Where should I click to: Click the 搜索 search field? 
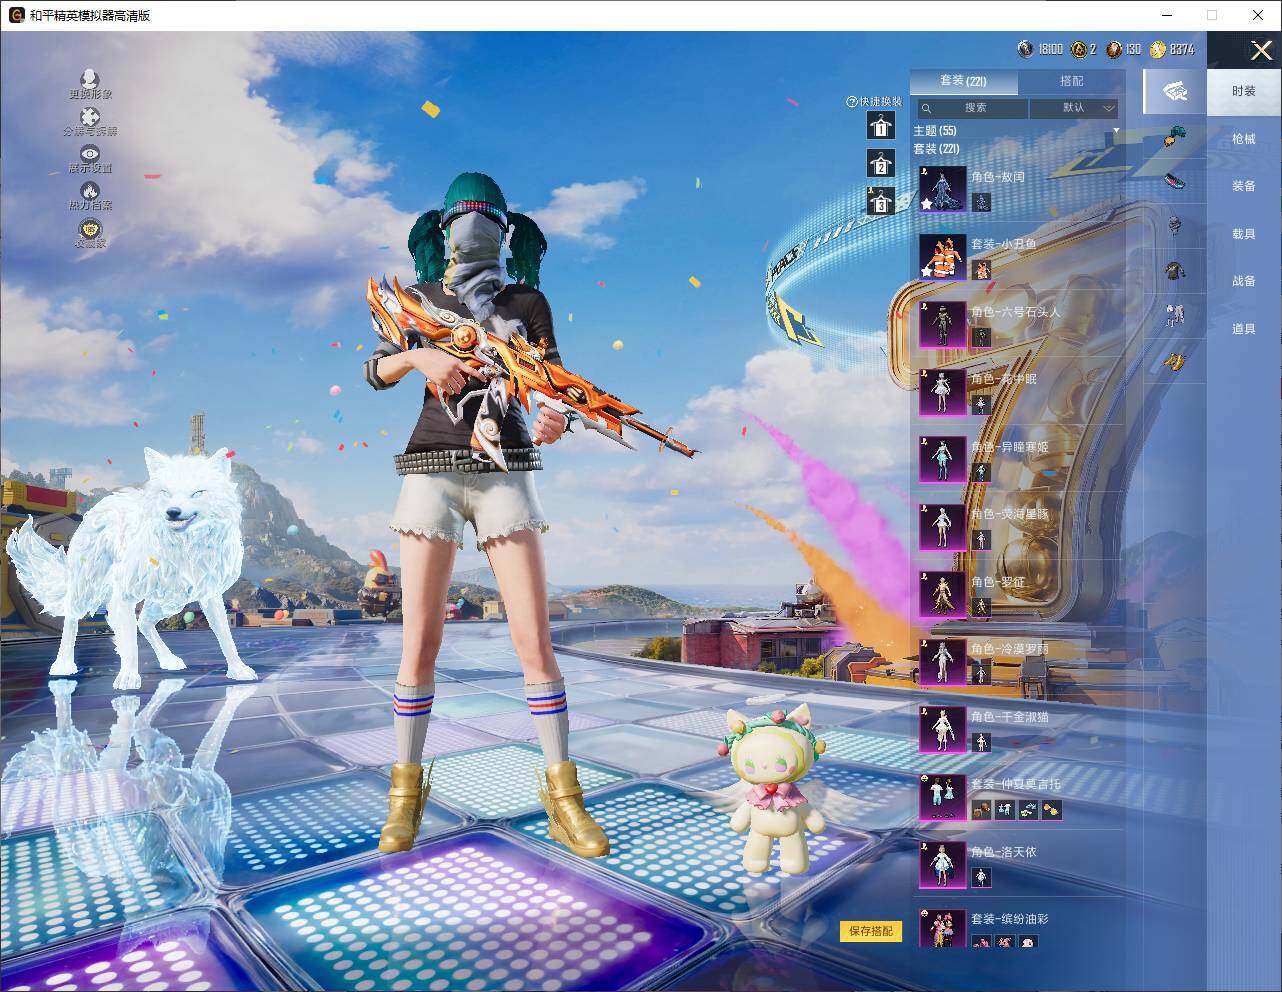tap(973, 108)
